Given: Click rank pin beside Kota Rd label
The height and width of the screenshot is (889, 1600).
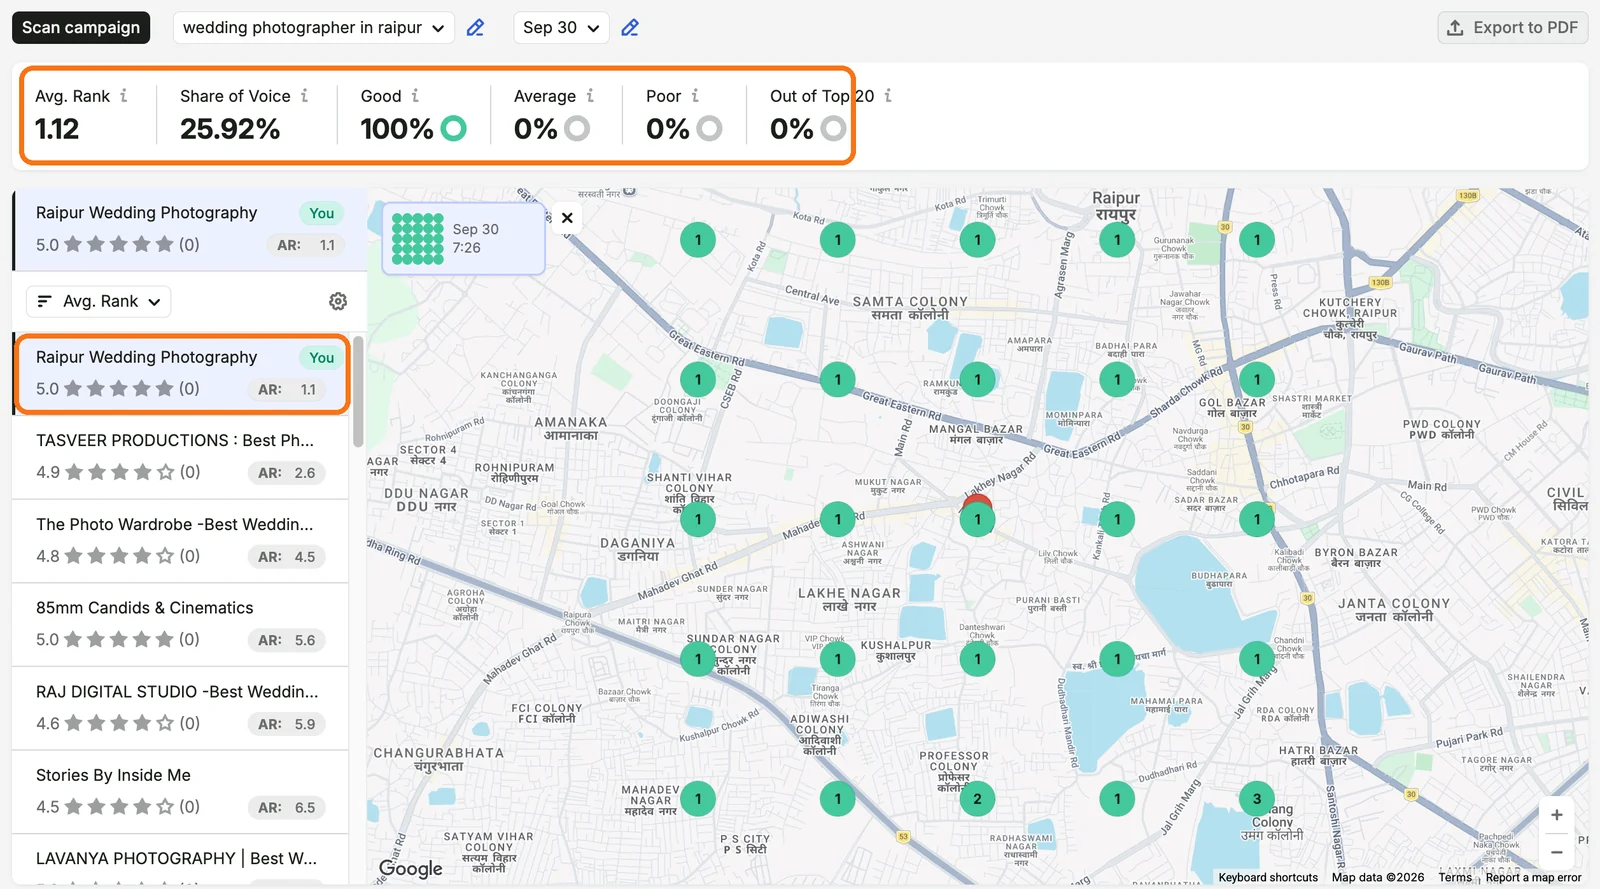Looking at the screenshot, I should (838, 240).
